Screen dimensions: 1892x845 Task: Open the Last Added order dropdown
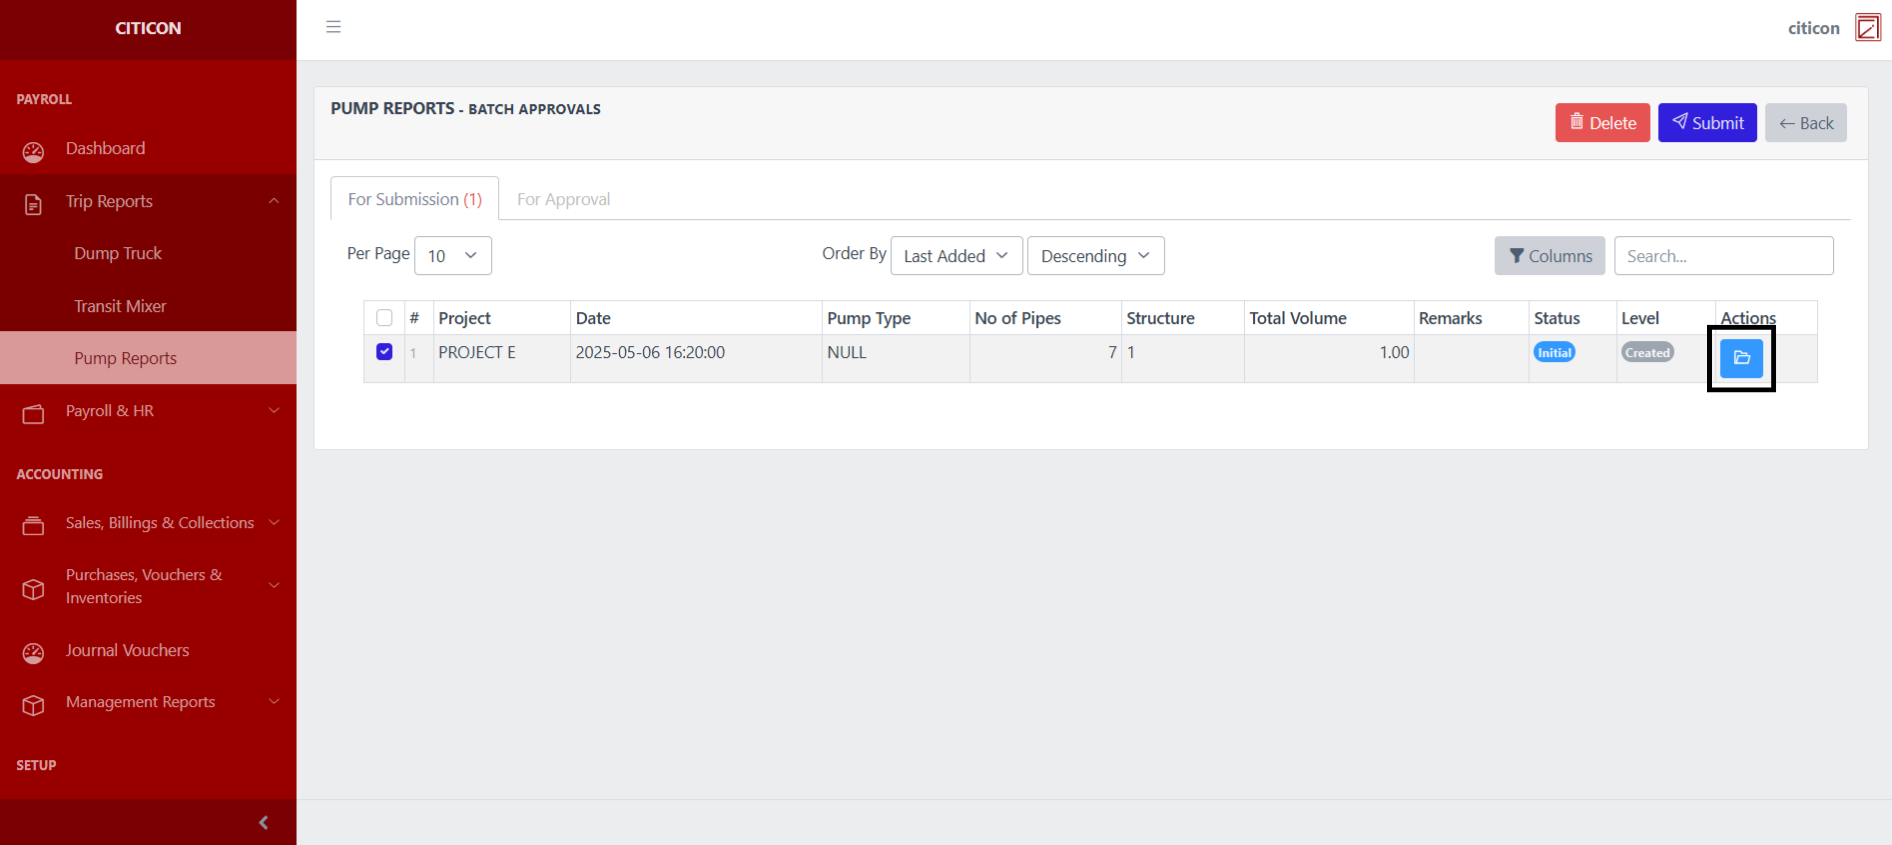955,256
